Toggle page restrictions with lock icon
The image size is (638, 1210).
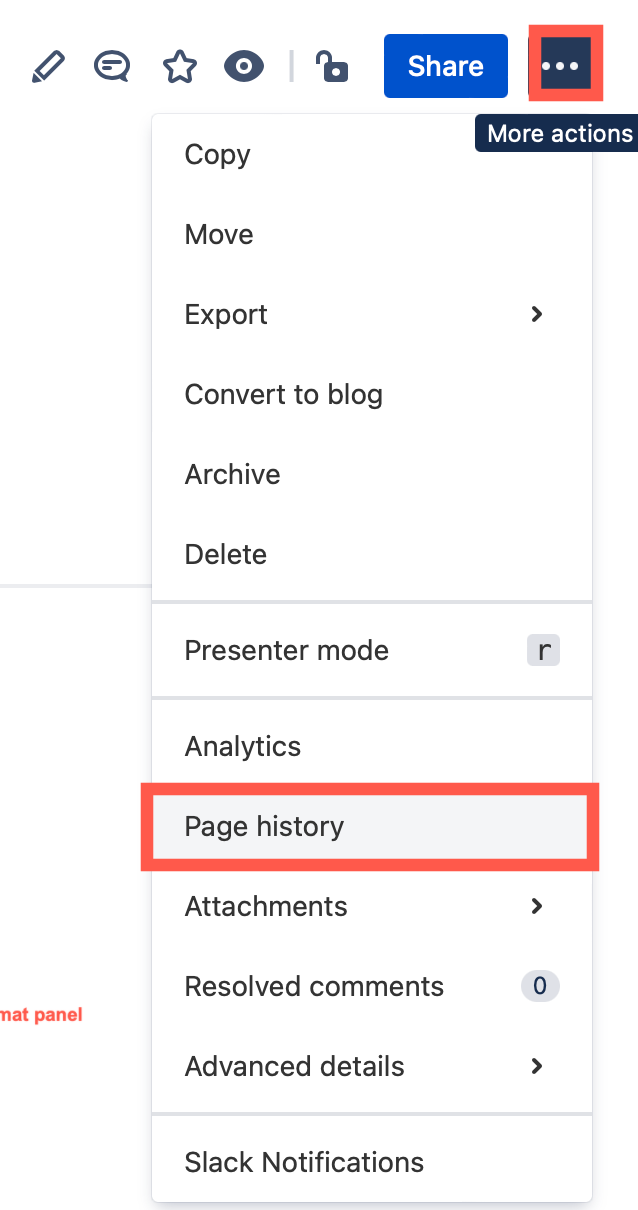331,66
